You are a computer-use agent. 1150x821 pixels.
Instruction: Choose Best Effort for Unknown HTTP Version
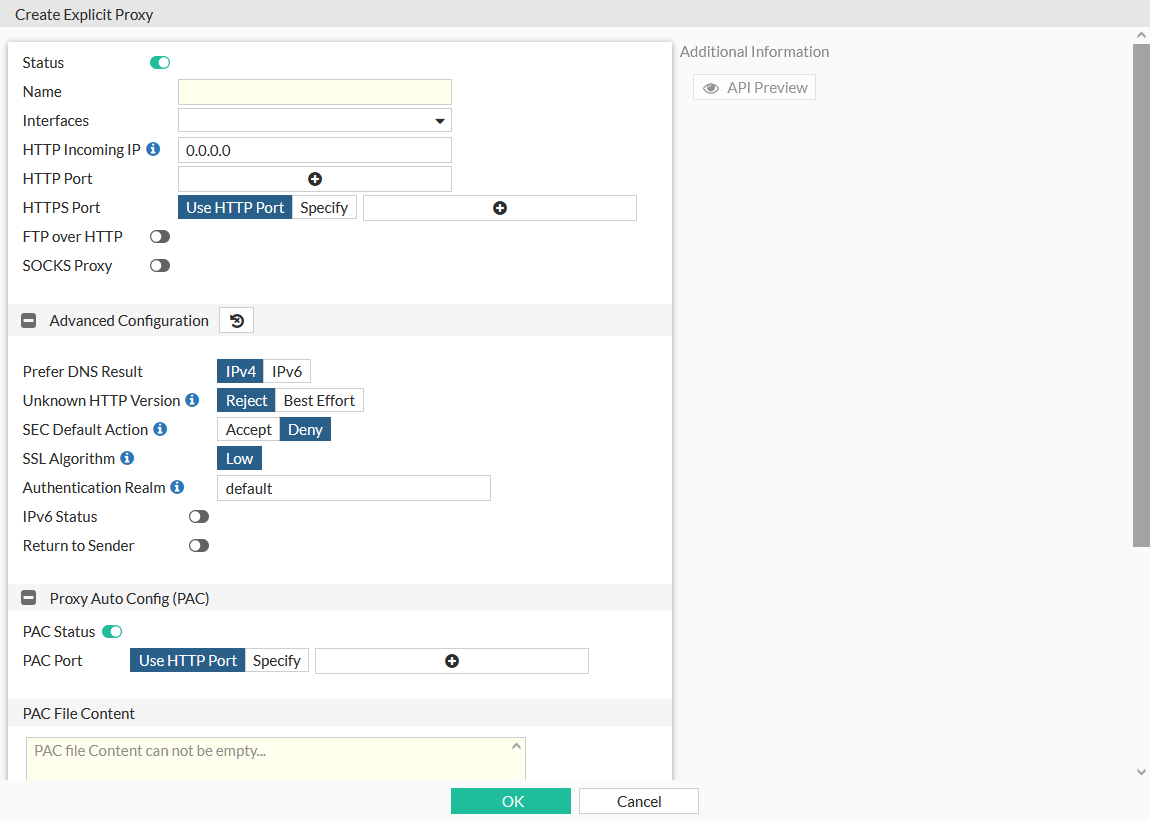[319, 401]
